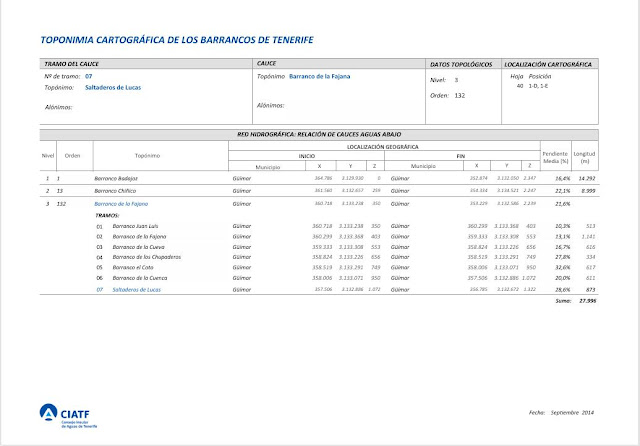Click the 'Fecha:' label in footer
Screen dimensions: 640x446
(537, 413)
